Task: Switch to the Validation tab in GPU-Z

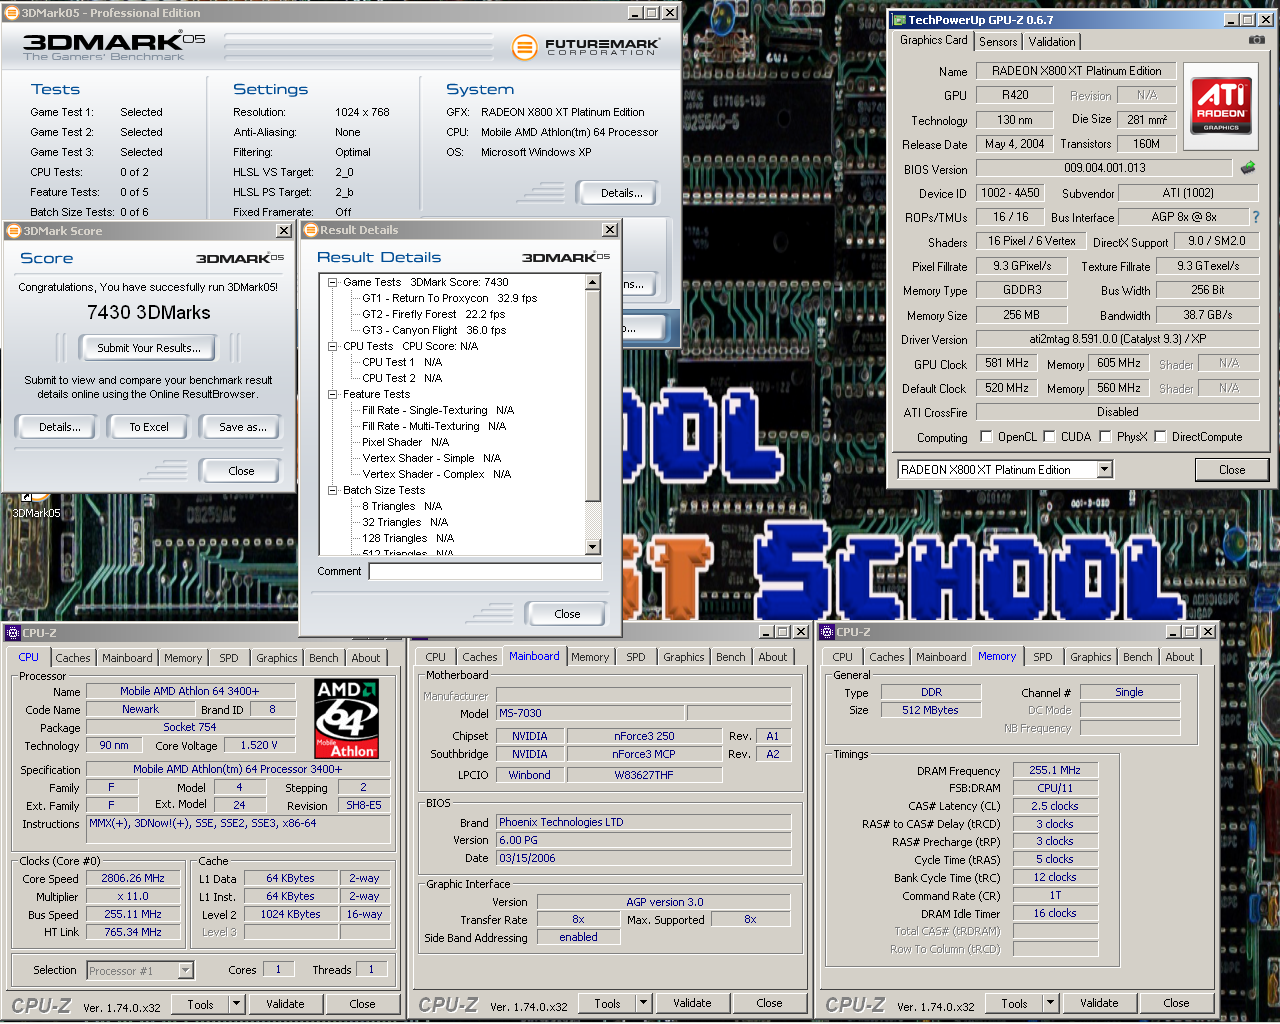Action: point(1052,41)
